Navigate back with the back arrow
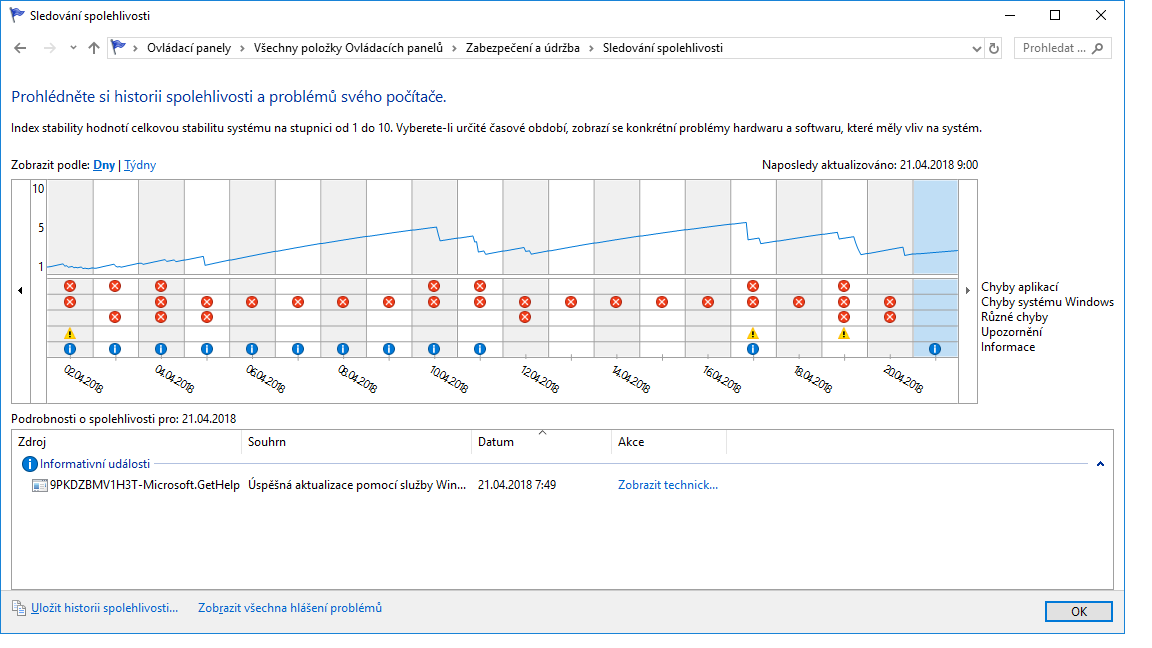This screenshot has height=648, width=1152. (x=21, y=48)
